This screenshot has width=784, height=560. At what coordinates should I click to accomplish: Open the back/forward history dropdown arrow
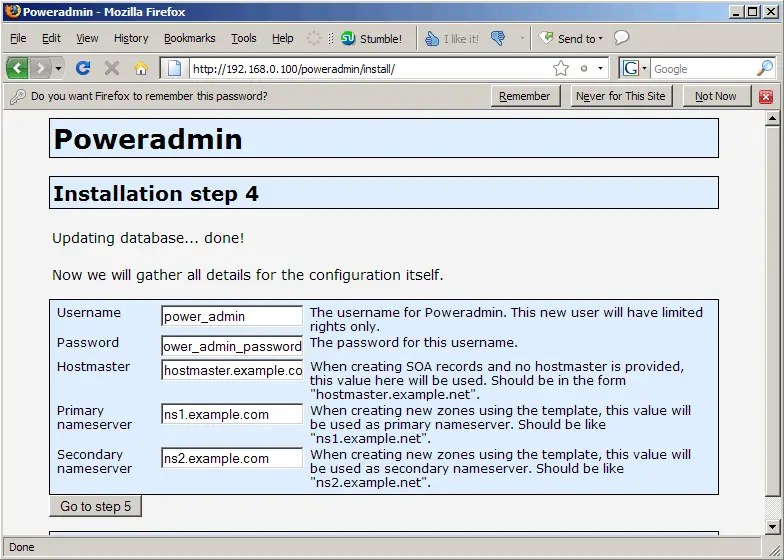tap(58, 68)
